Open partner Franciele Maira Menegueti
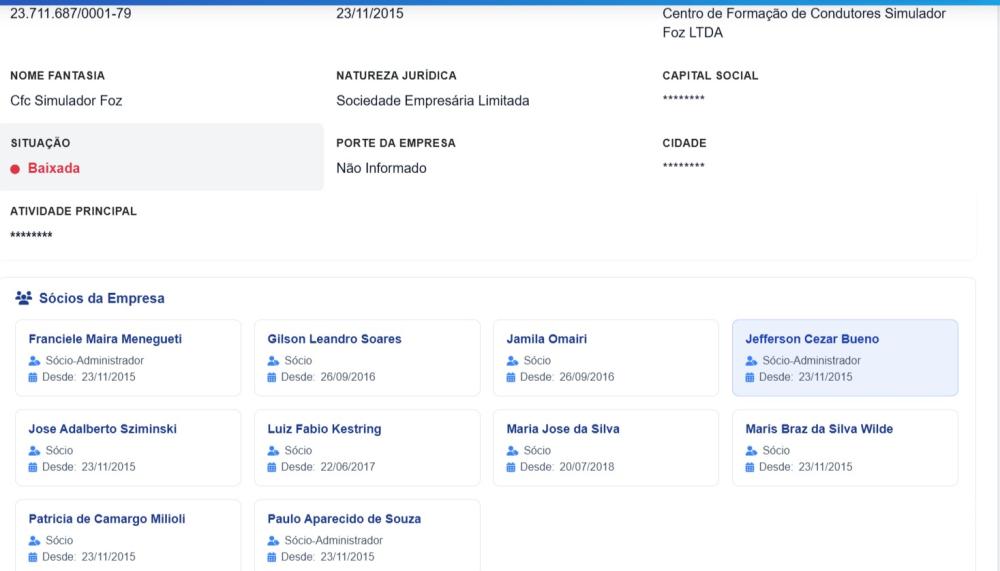The width and height of the screenshot is (1000, 571). coord(105,339)
